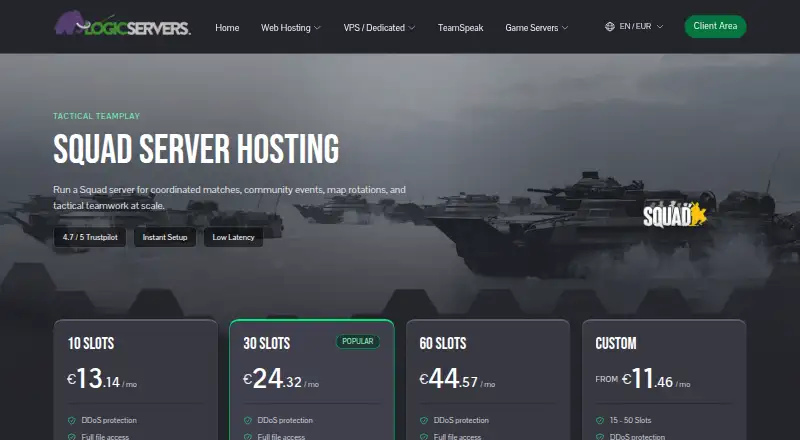Click the €13.14 /mo price
Screen dimensions: 800x440
click(x=102, y=379)
